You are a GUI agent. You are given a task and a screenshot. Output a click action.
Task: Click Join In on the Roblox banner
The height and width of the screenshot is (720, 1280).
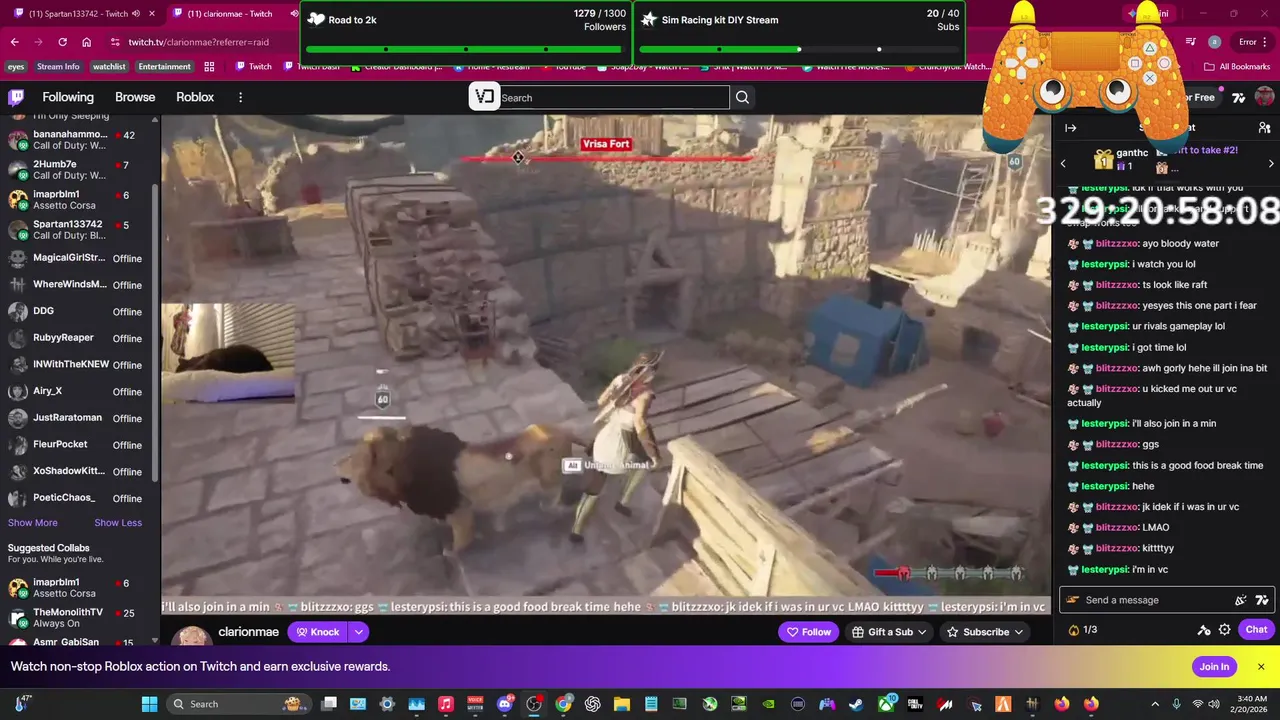coord(1214,667)
